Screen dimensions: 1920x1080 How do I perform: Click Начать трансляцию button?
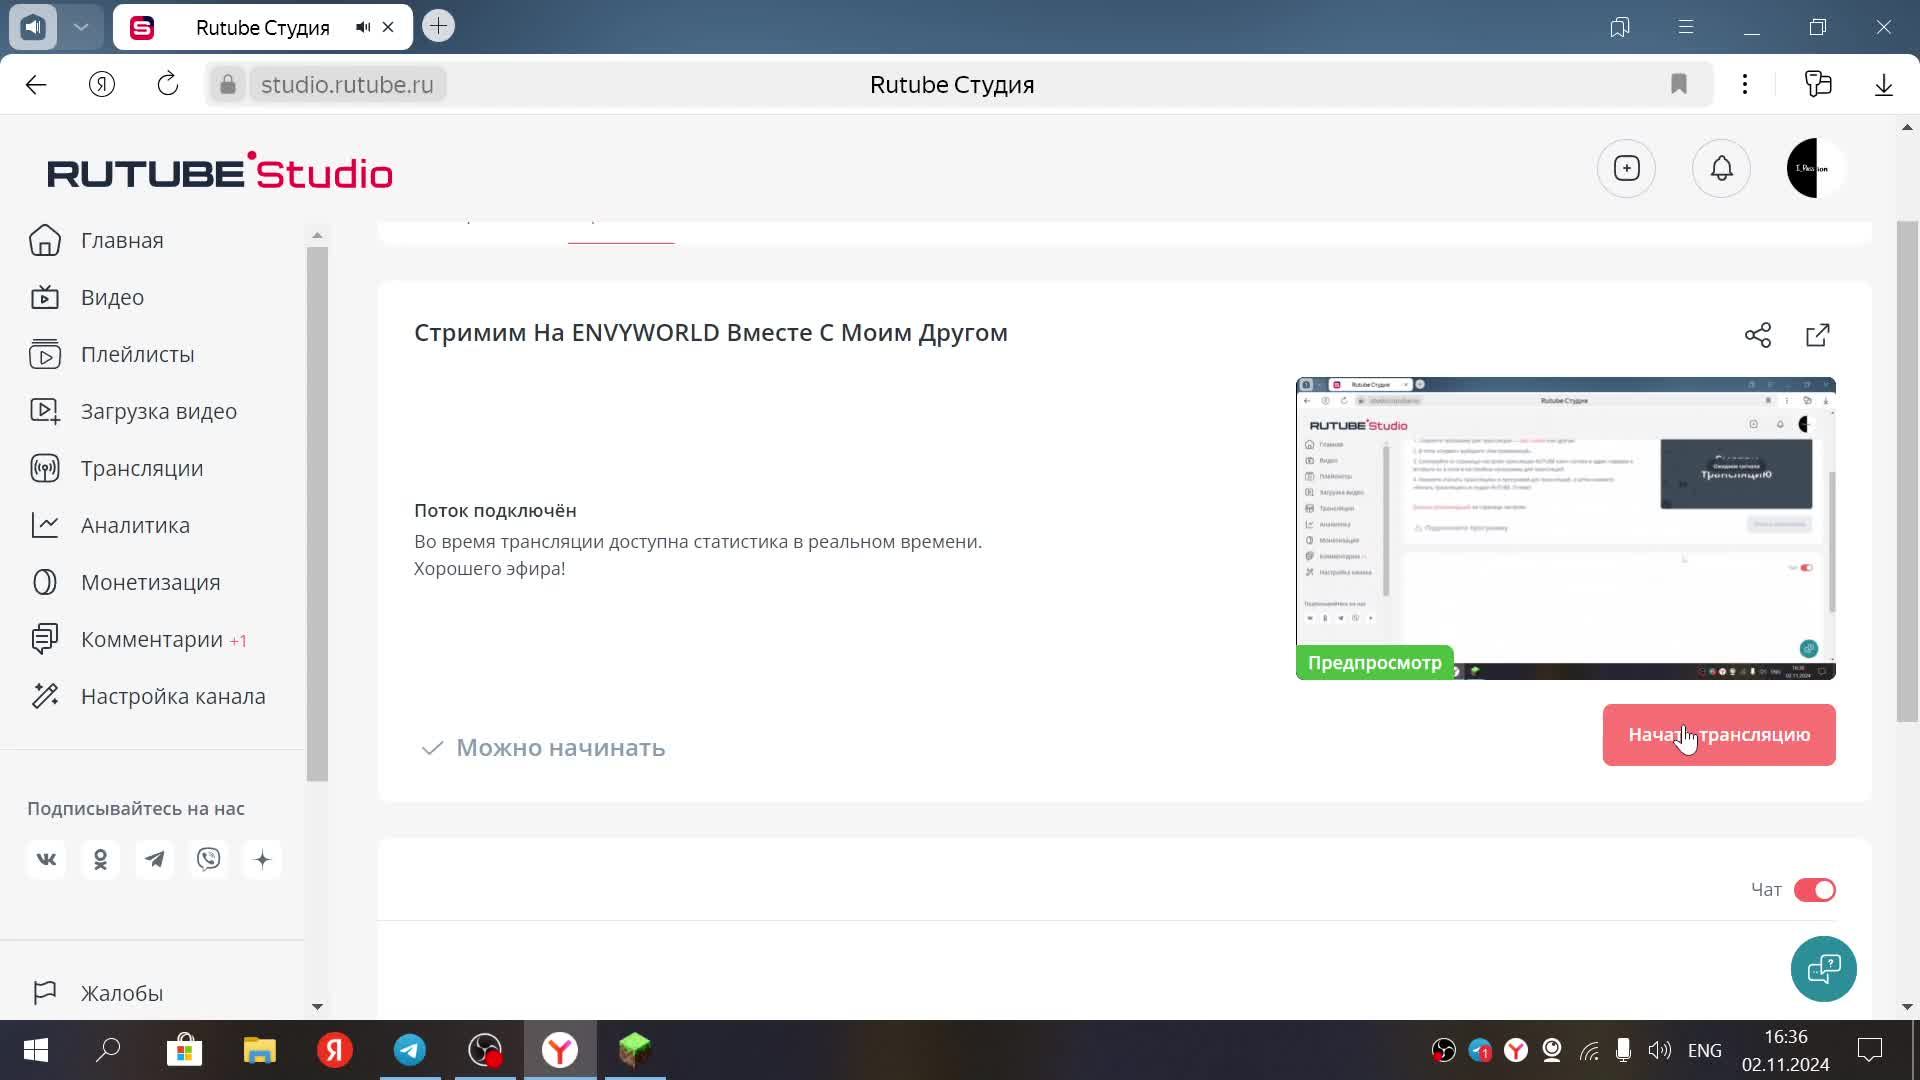pyautogui.click(x=1719, y=735)
